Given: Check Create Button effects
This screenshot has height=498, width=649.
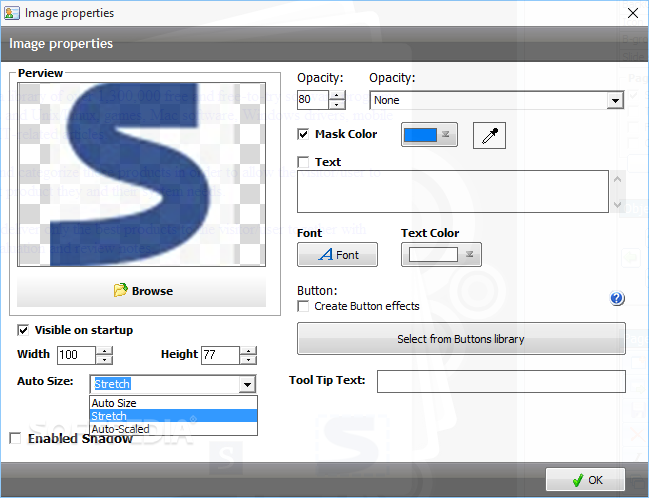Looking at the screenshot, I should pos(303,306).
